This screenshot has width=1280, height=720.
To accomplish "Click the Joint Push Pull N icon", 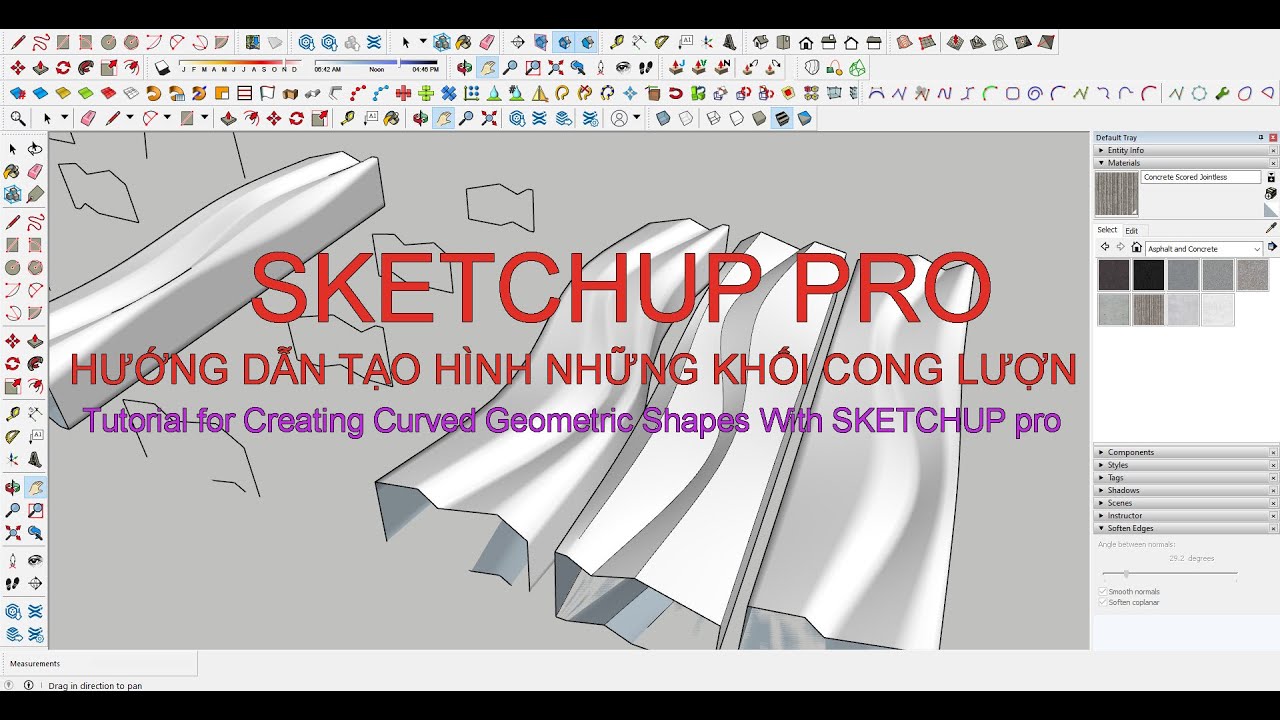I will (722, 67).
